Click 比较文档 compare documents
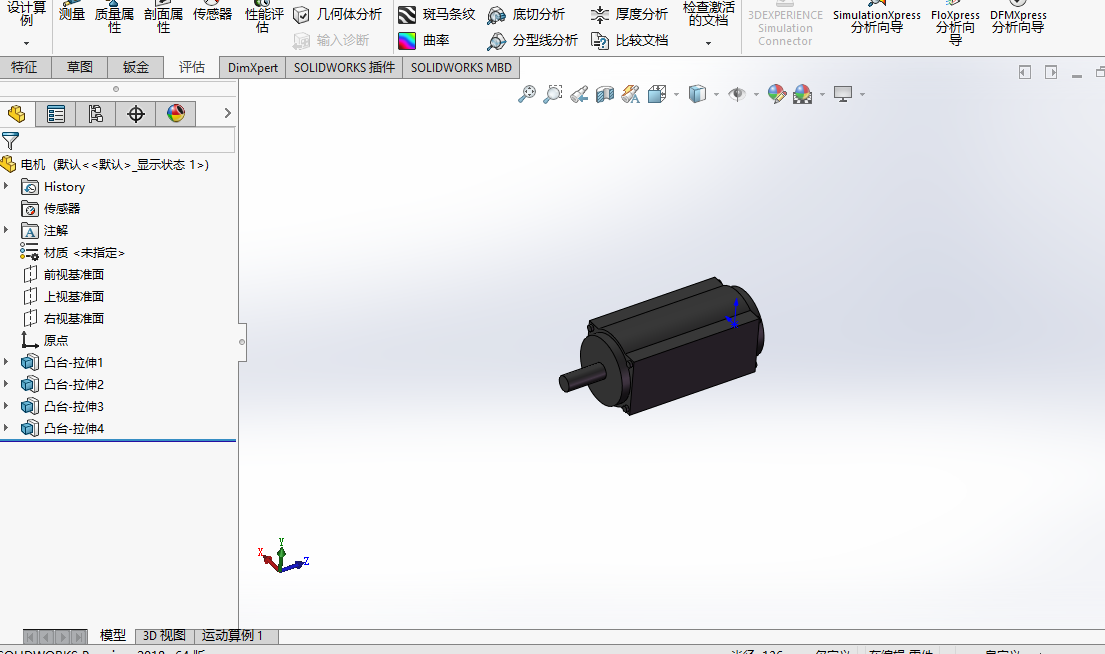 pyautogui.click(x=629, y=40)
